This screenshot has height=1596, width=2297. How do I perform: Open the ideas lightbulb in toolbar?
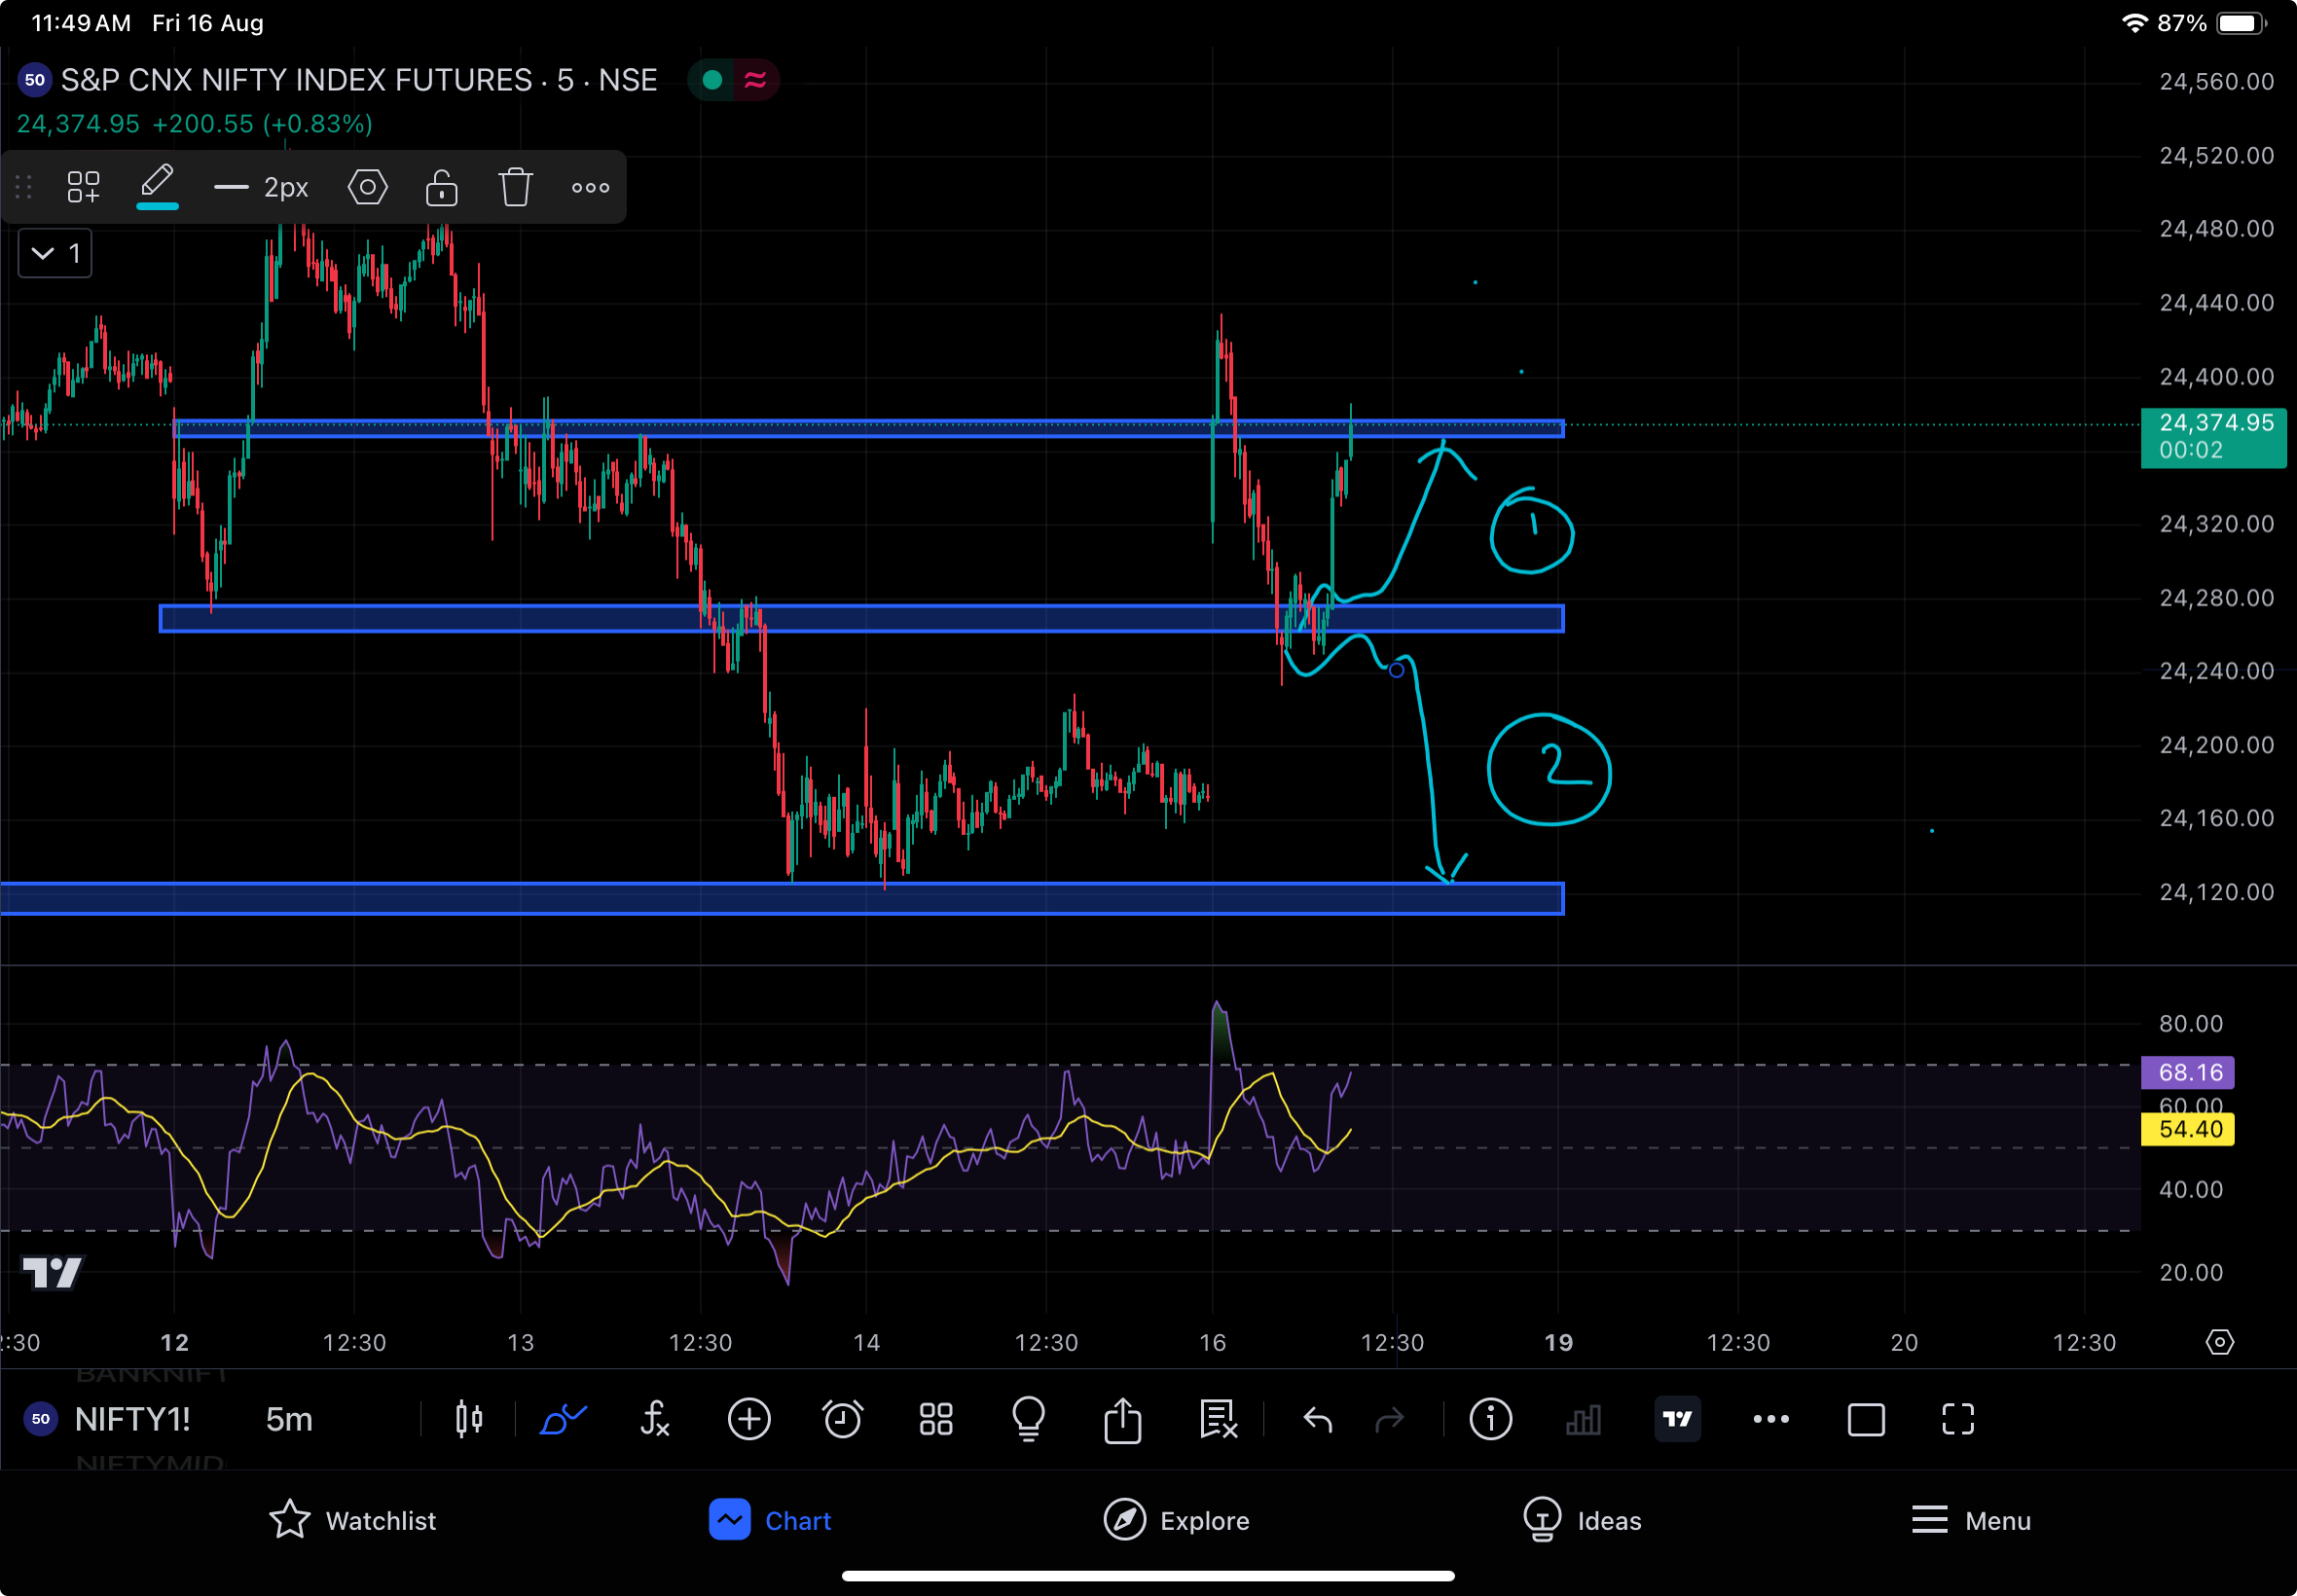pyautogui.click(x=1028, y=1419)
